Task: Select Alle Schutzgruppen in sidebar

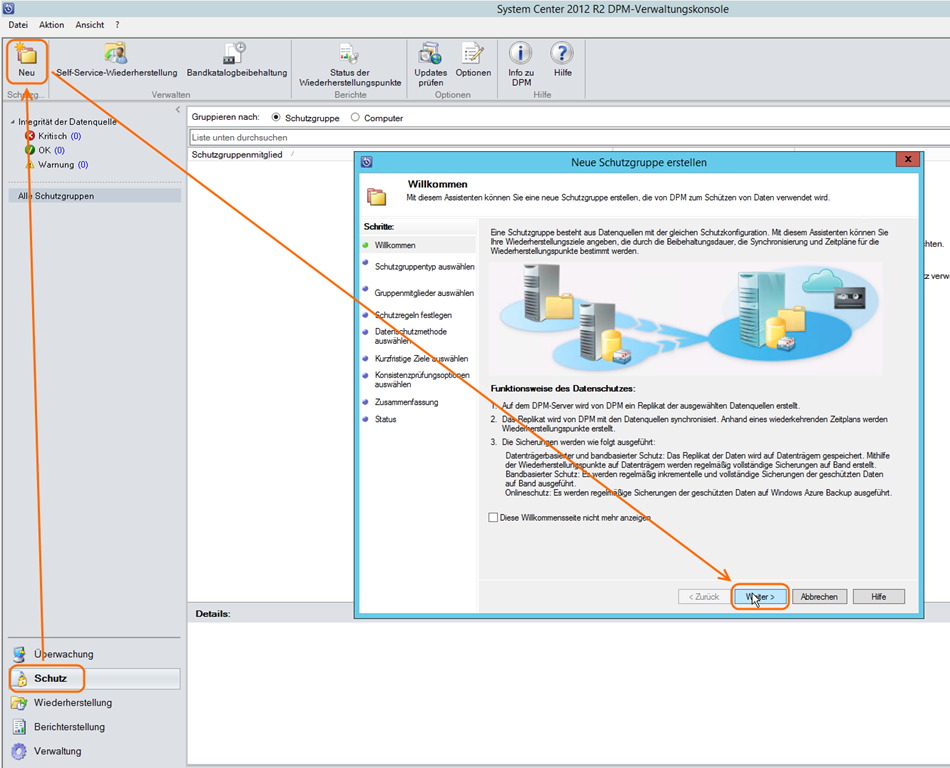Action: (56, 196)
